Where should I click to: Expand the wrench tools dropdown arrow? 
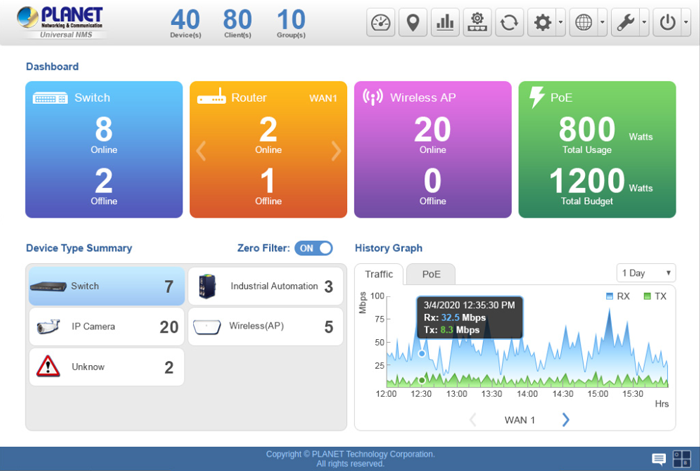[643, 23]
